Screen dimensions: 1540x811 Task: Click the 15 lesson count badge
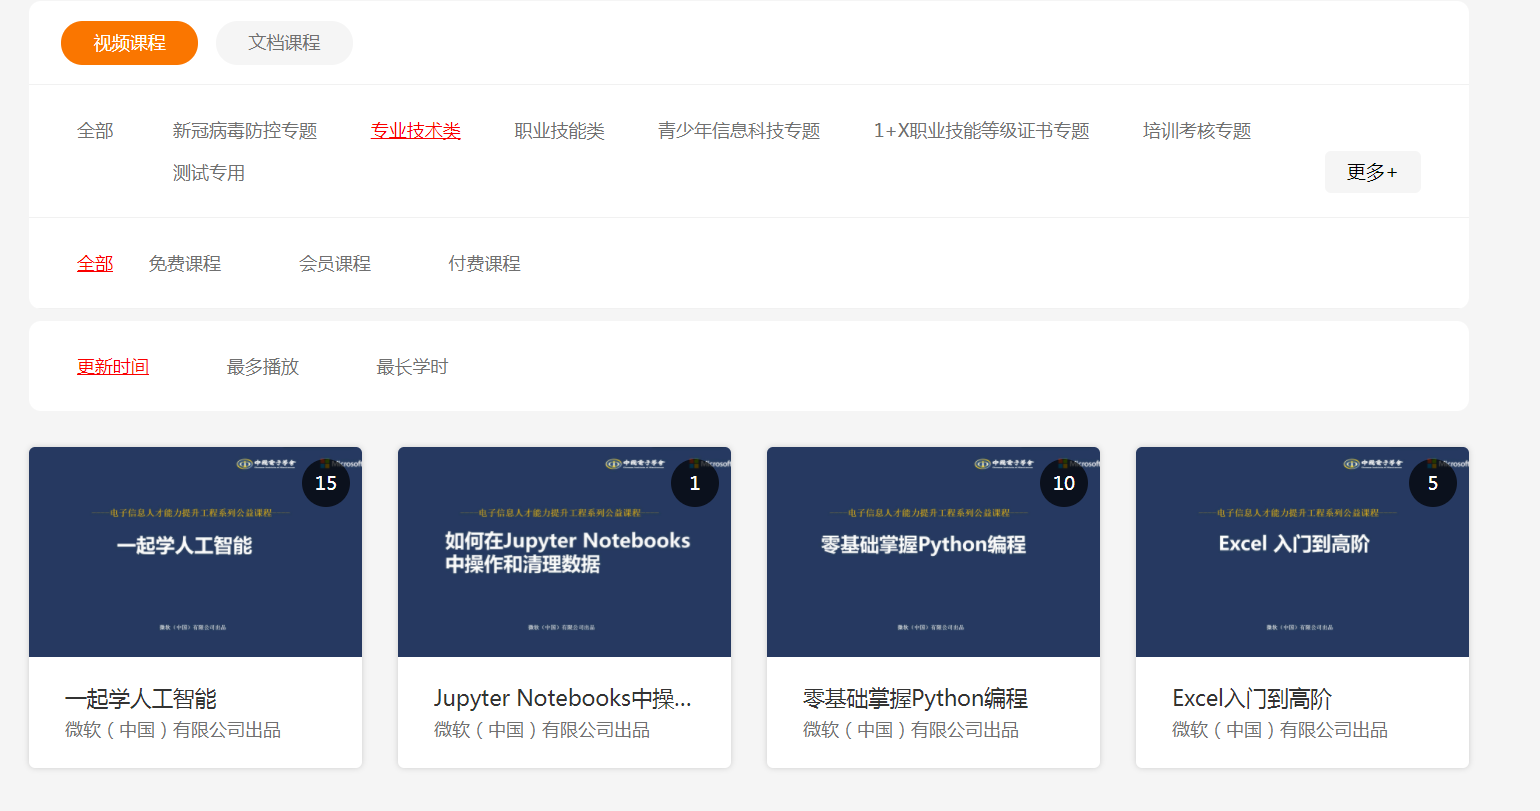326,483
